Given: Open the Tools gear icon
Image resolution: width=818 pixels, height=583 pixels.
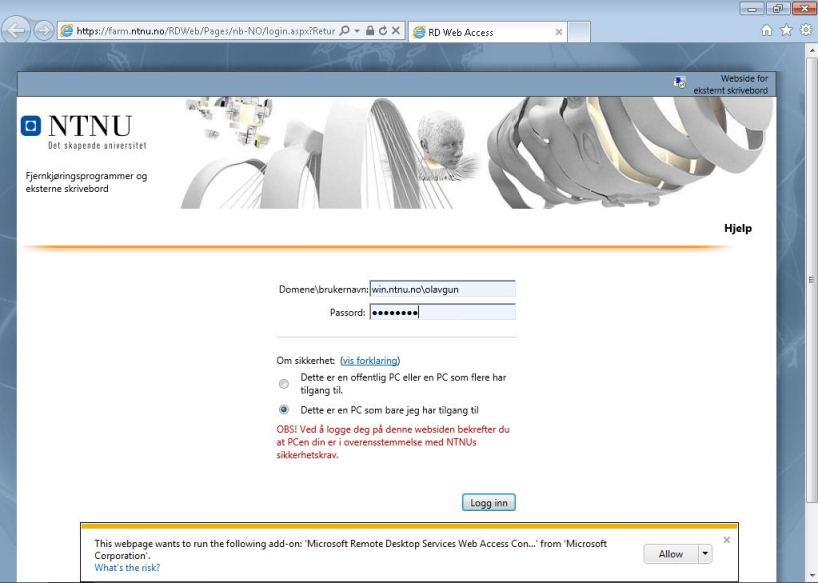Looking at the screenshot, I should tap(806, 30).
